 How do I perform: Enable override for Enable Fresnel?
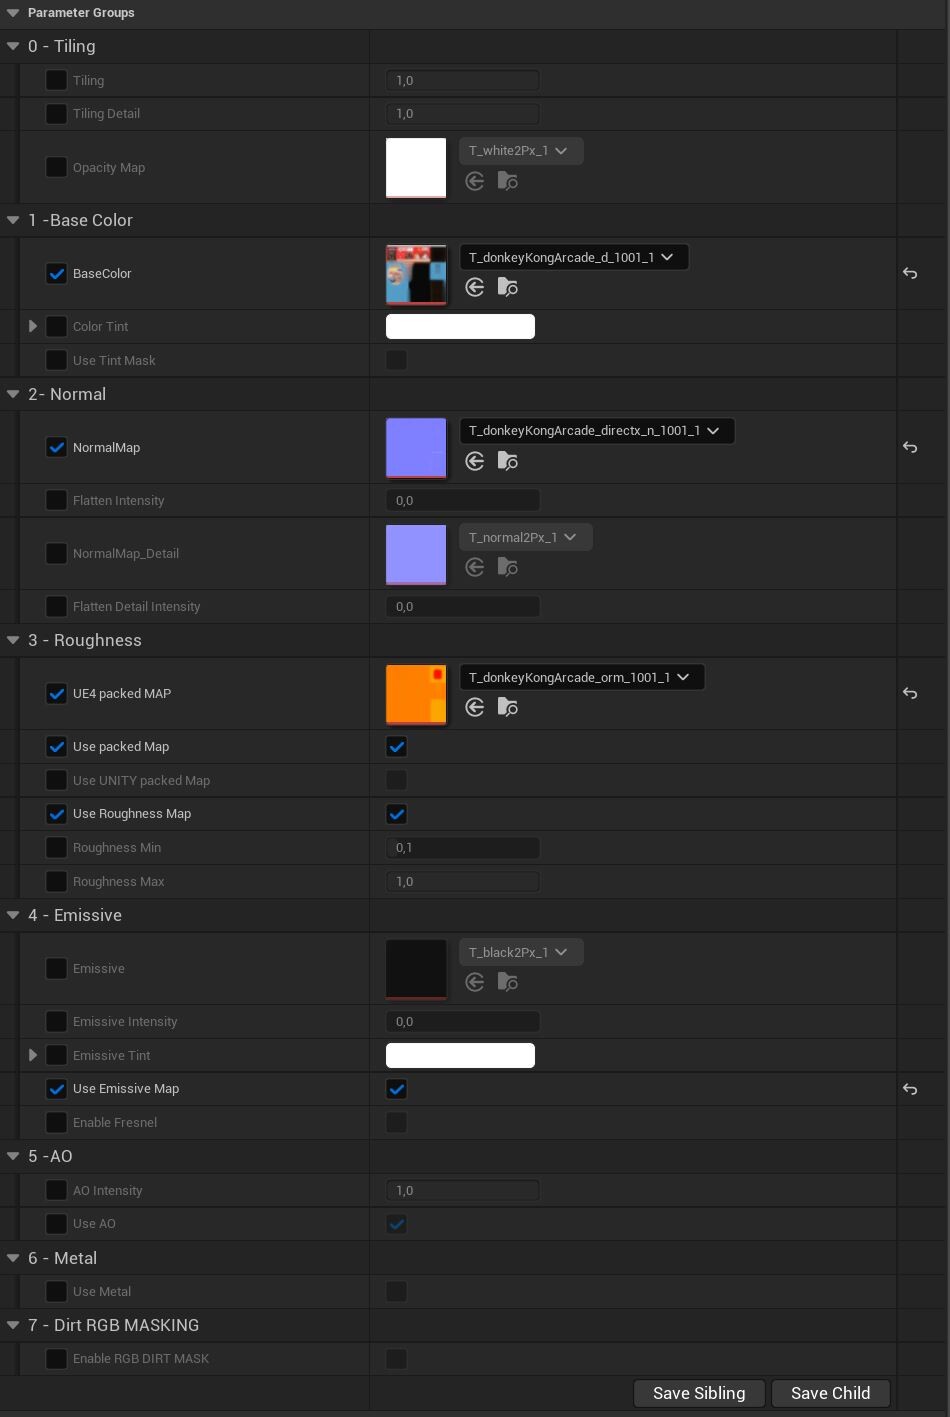[57, 1122]
